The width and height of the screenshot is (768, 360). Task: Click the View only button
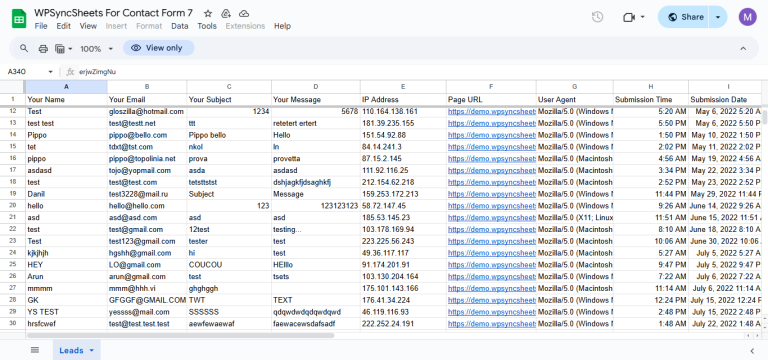point(159,48)
